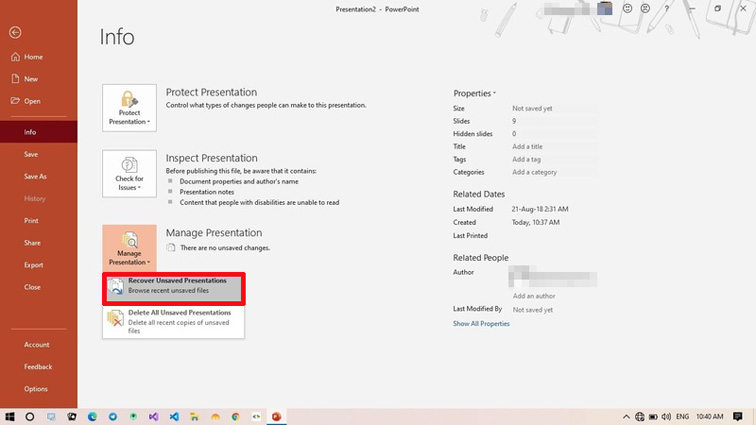Open network globe icon in tray
The image size is (756, 425).
[x=639, y=416]
